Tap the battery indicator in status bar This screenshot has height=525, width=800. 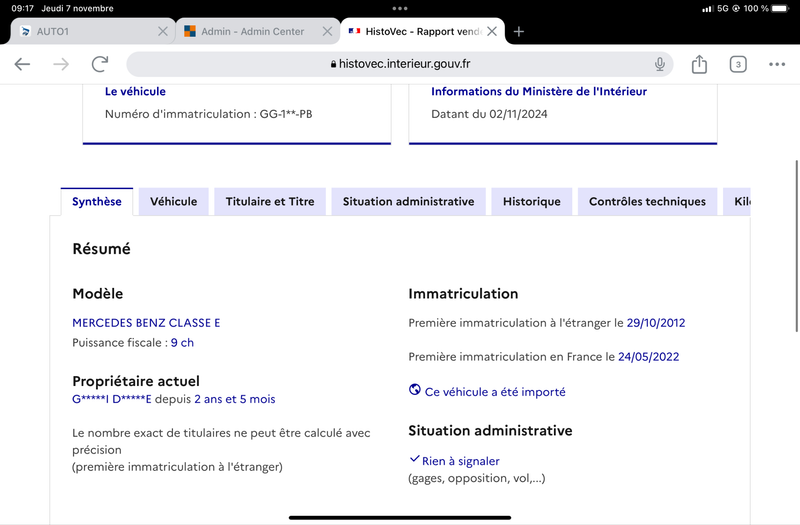coord(780,8)
